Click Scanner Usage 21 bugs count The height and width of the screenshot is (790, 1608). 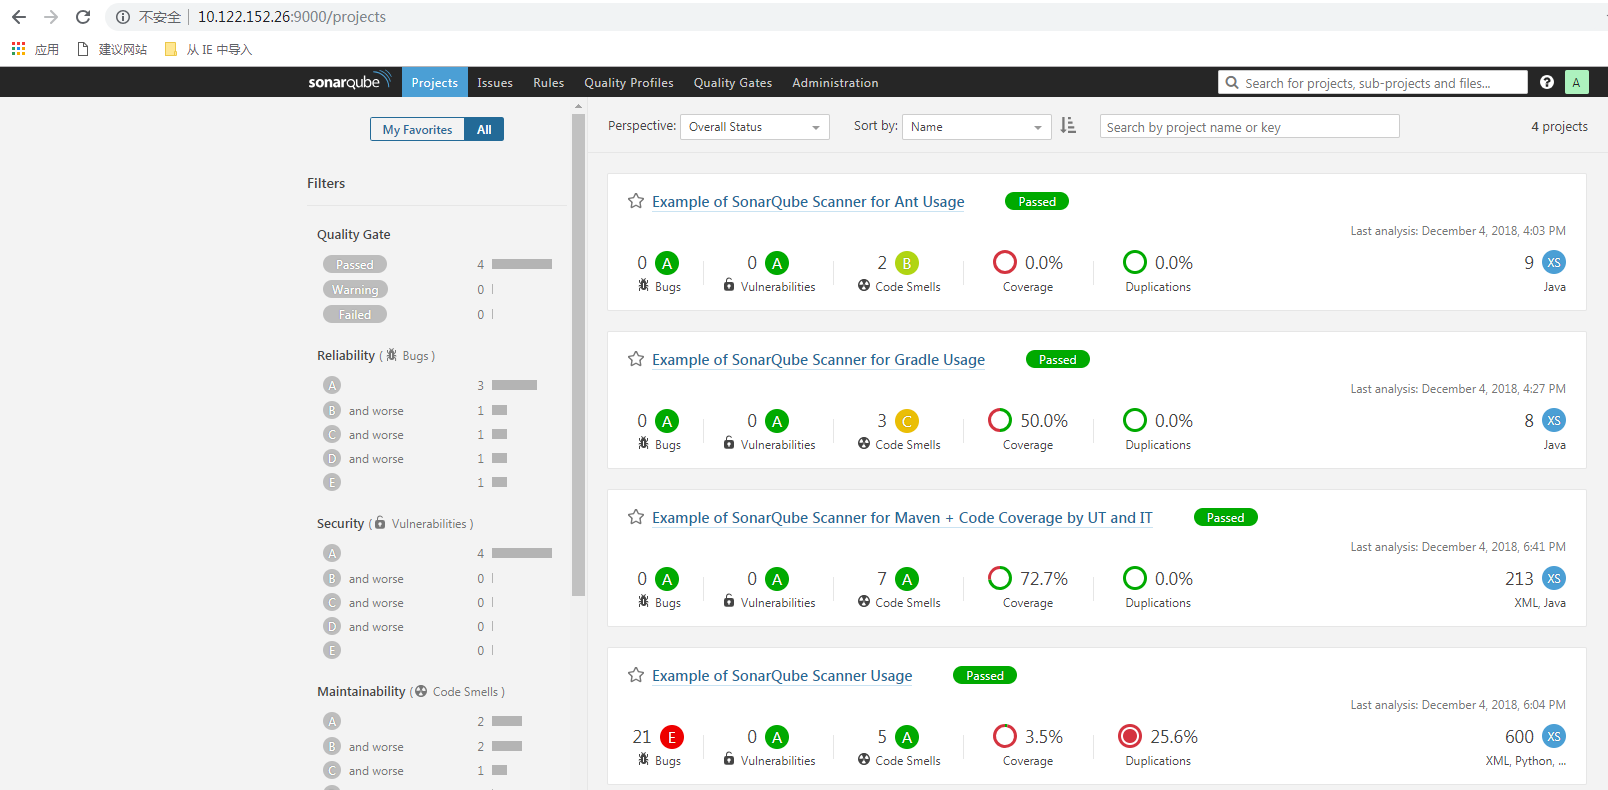[x=642, y=737]
